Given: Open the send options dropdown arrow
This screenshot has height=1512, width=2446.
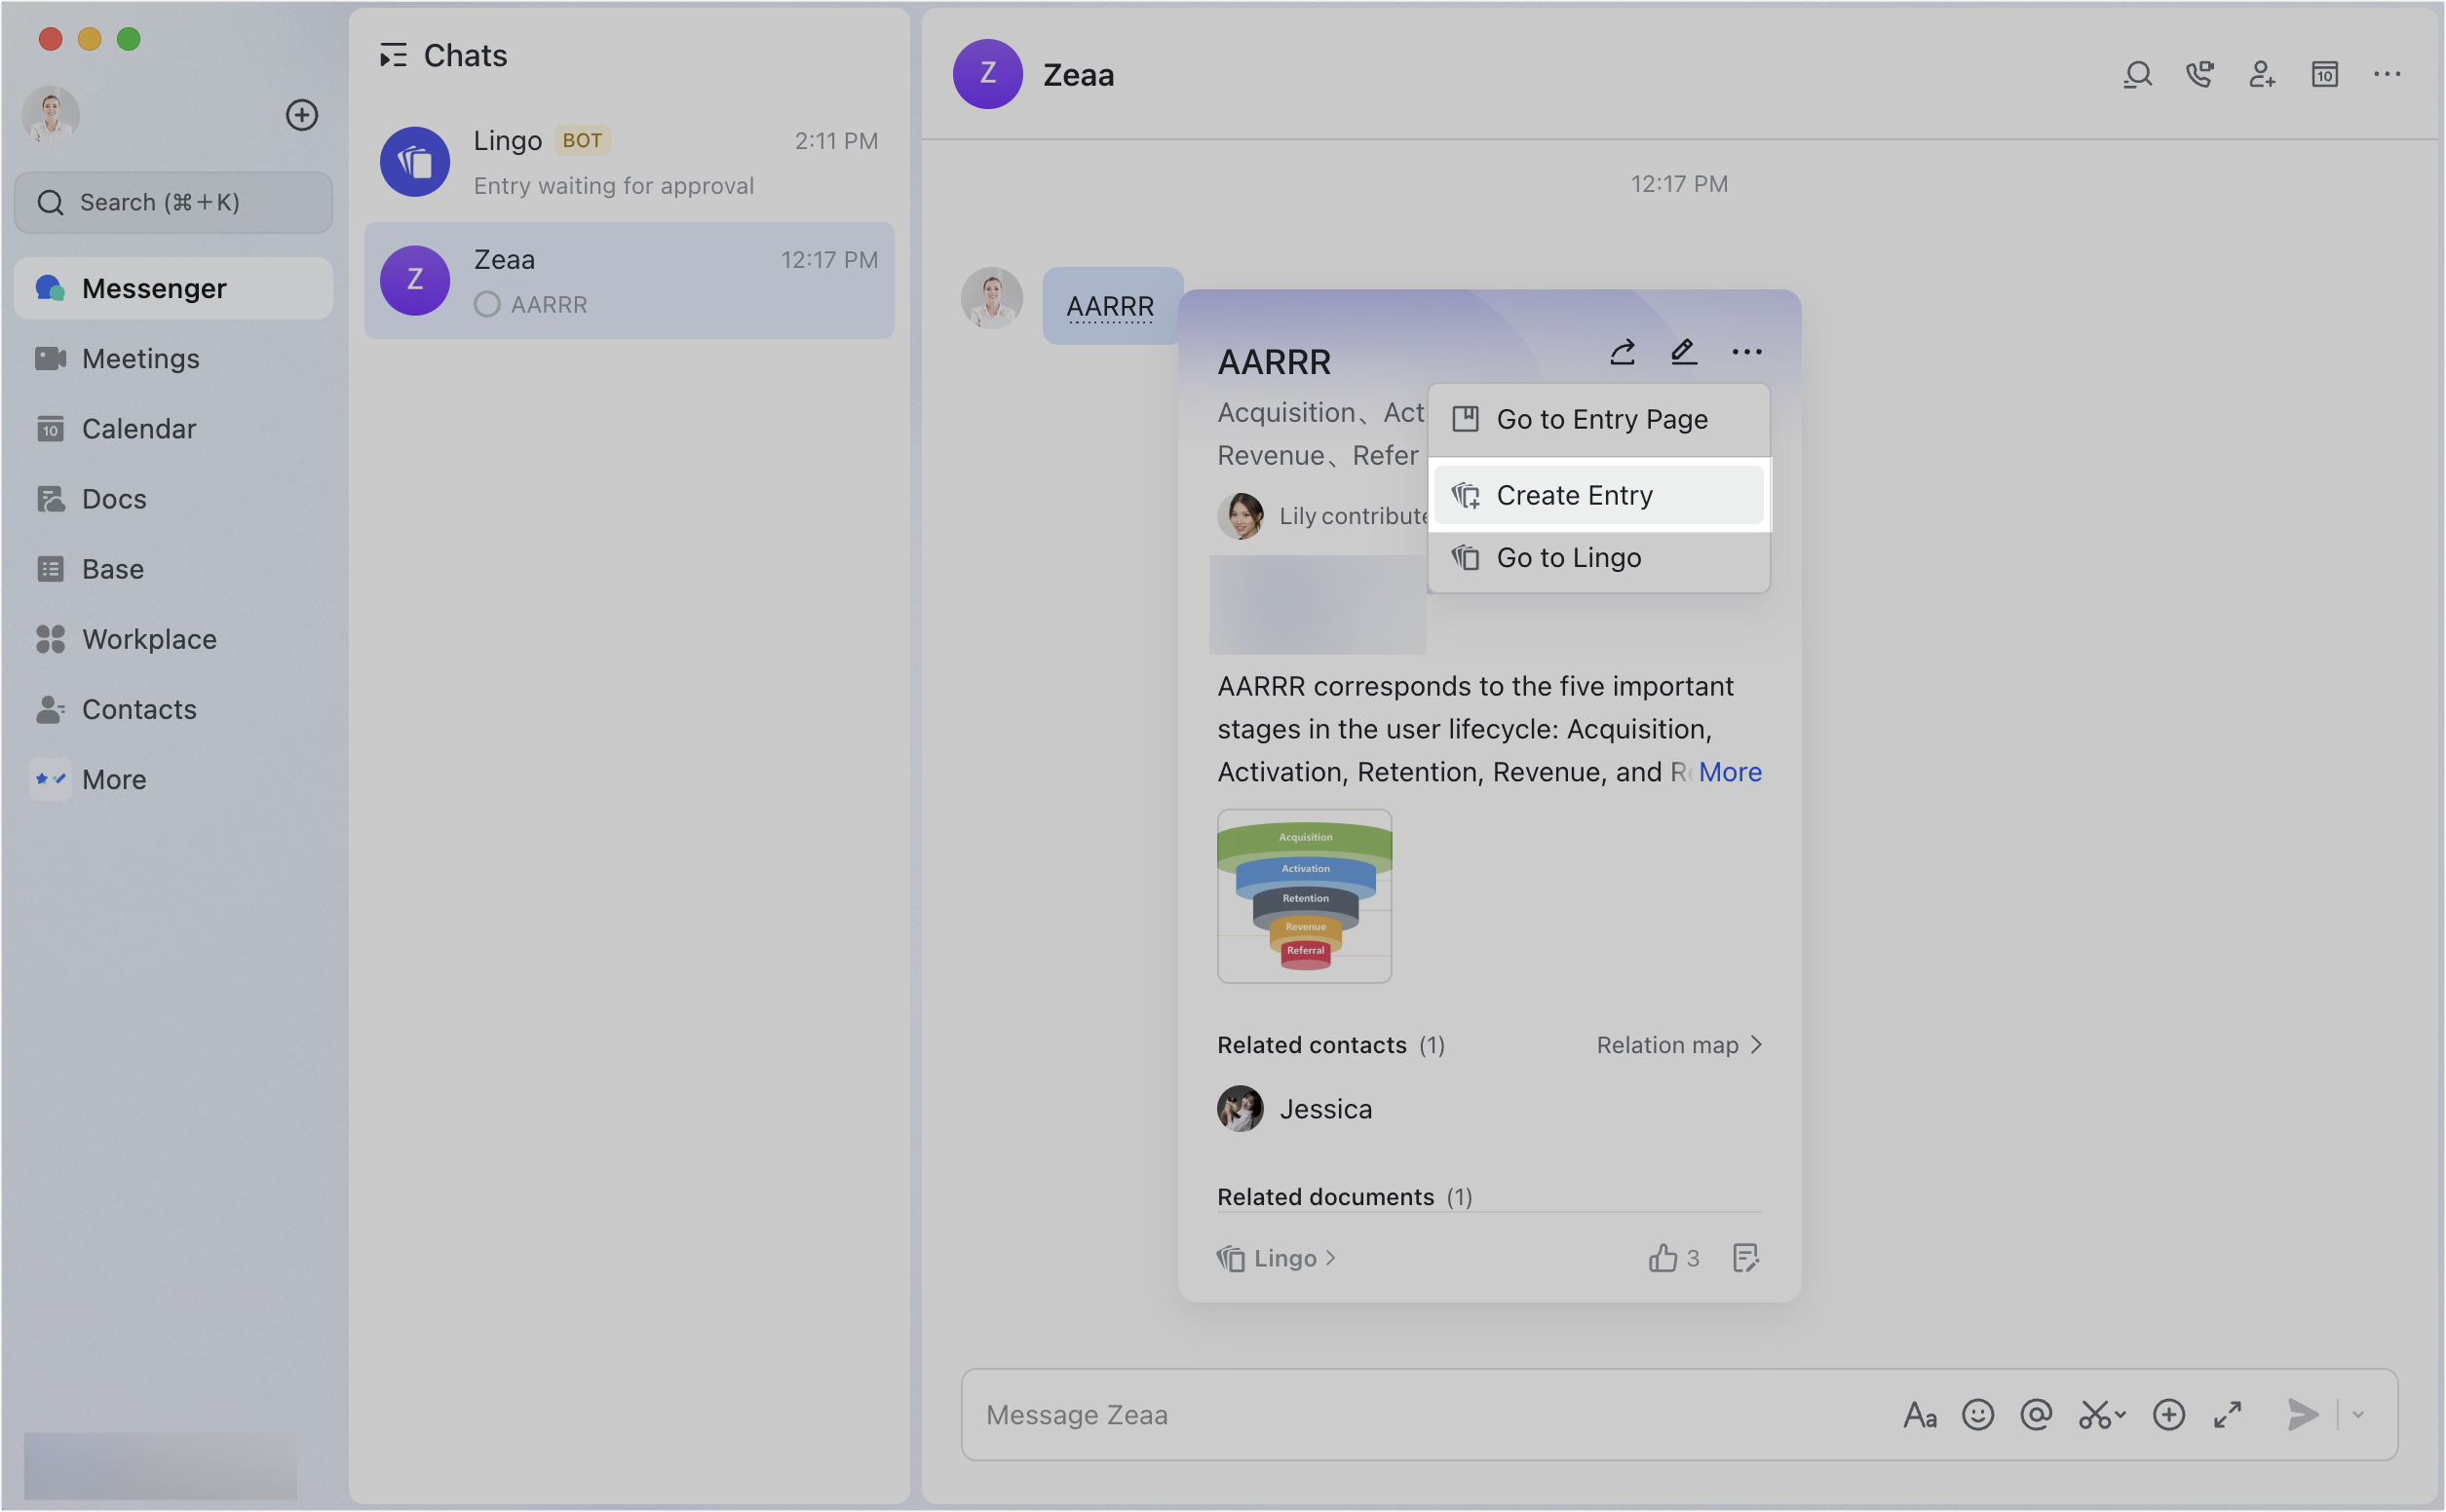Looking at the screenshot, I should [x=2358, y=1415].
